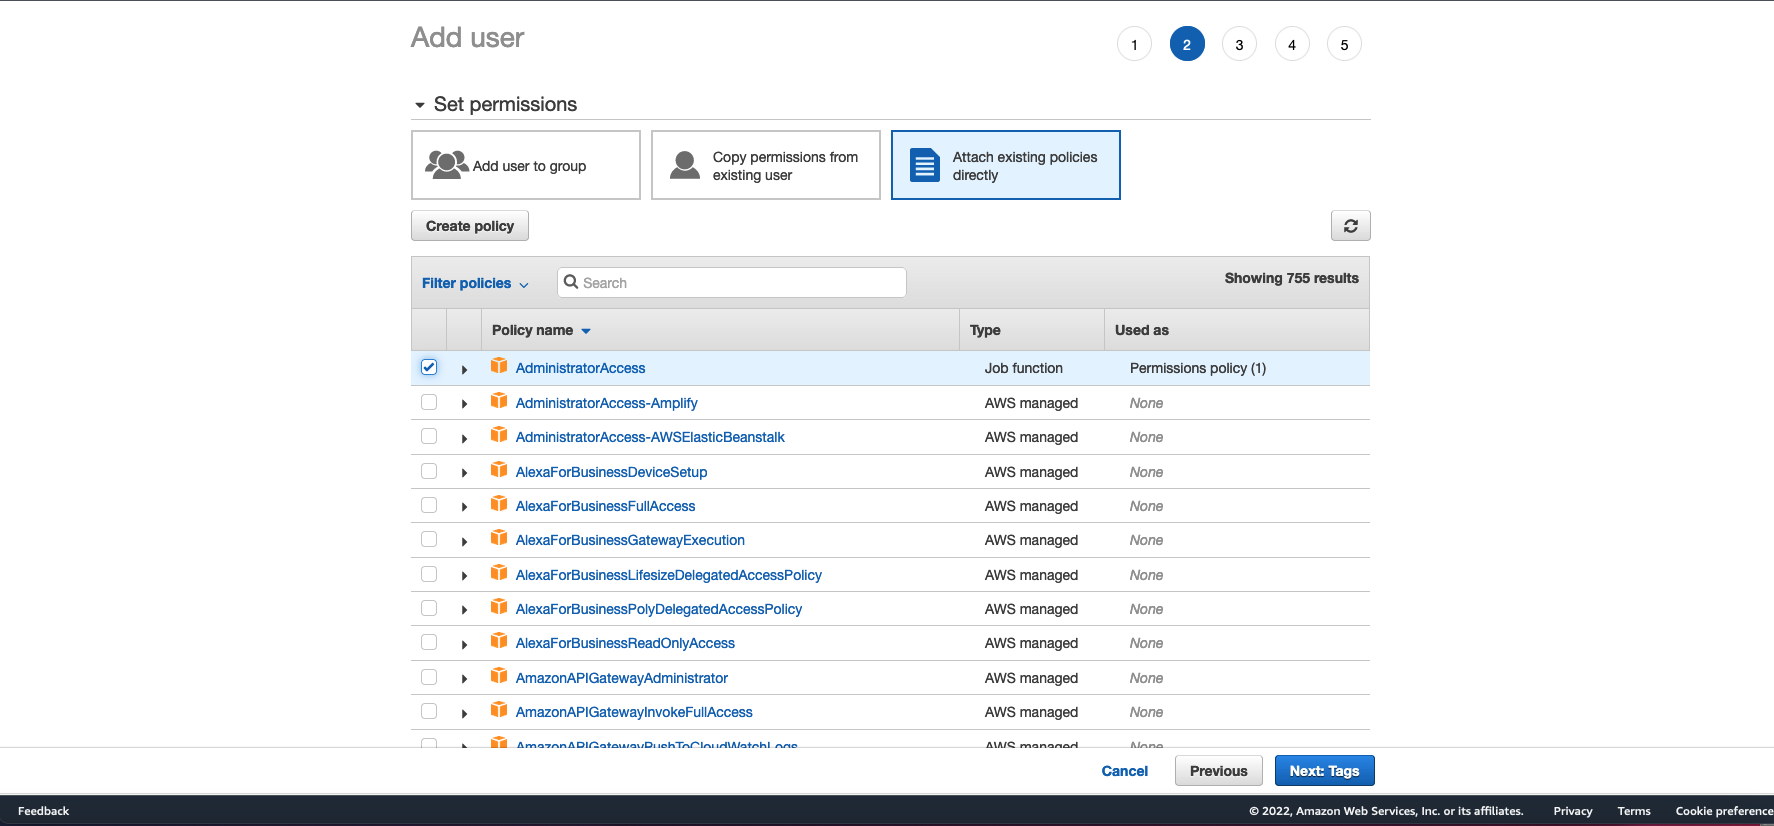Choose Add user to group option
The height and width of the screenshot is (826, 1774).
pyautogui.click(x=526, y=165)
